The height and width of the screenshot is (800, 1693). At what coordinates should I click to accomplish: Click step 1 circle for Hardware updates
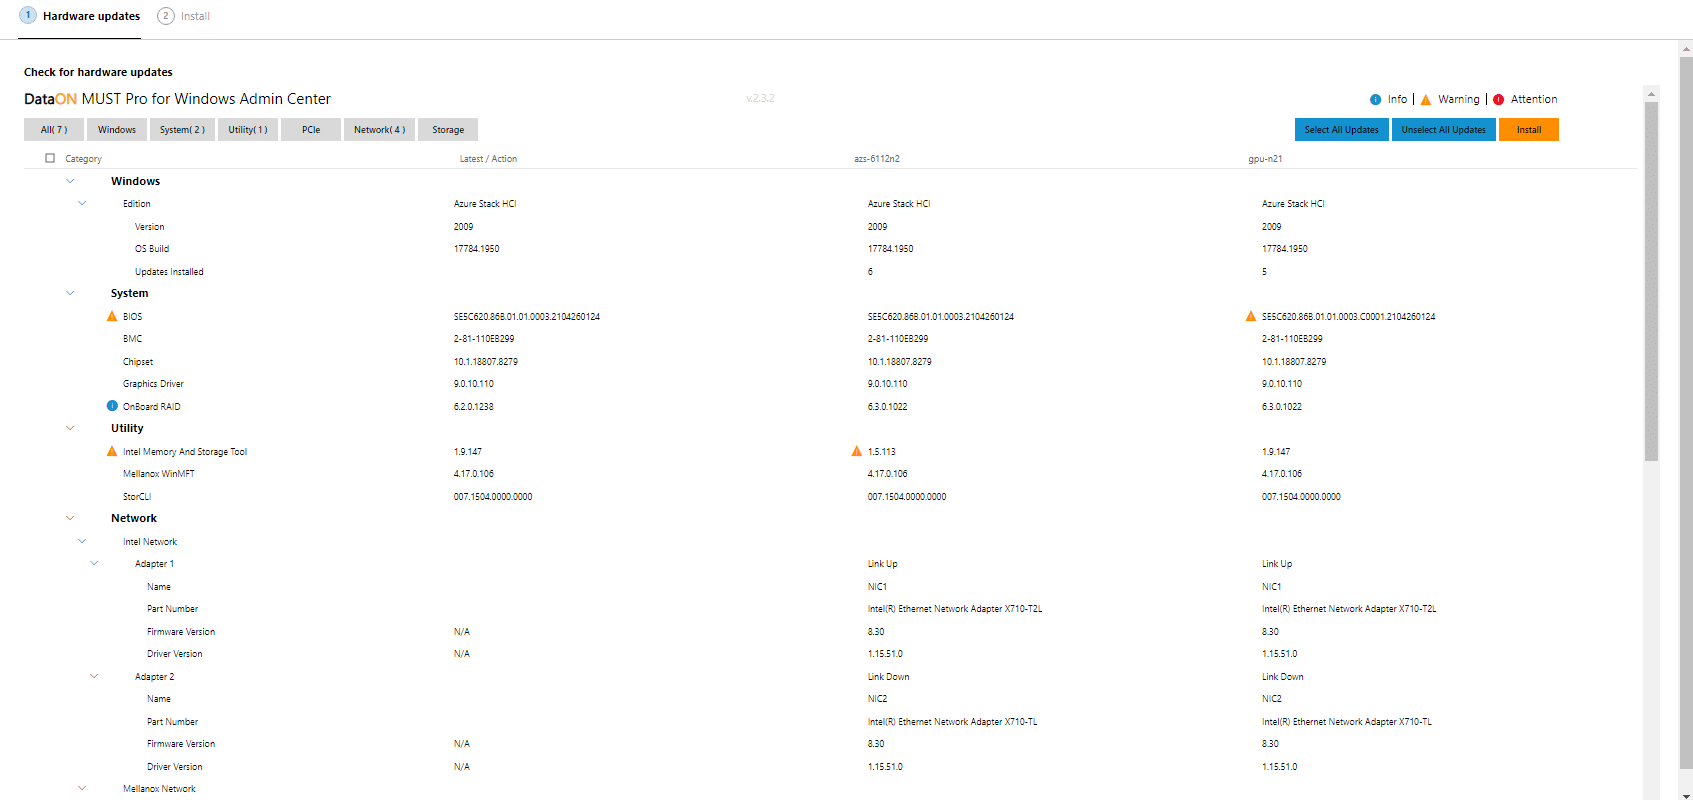pyautogui.click(x=28, y=16)
